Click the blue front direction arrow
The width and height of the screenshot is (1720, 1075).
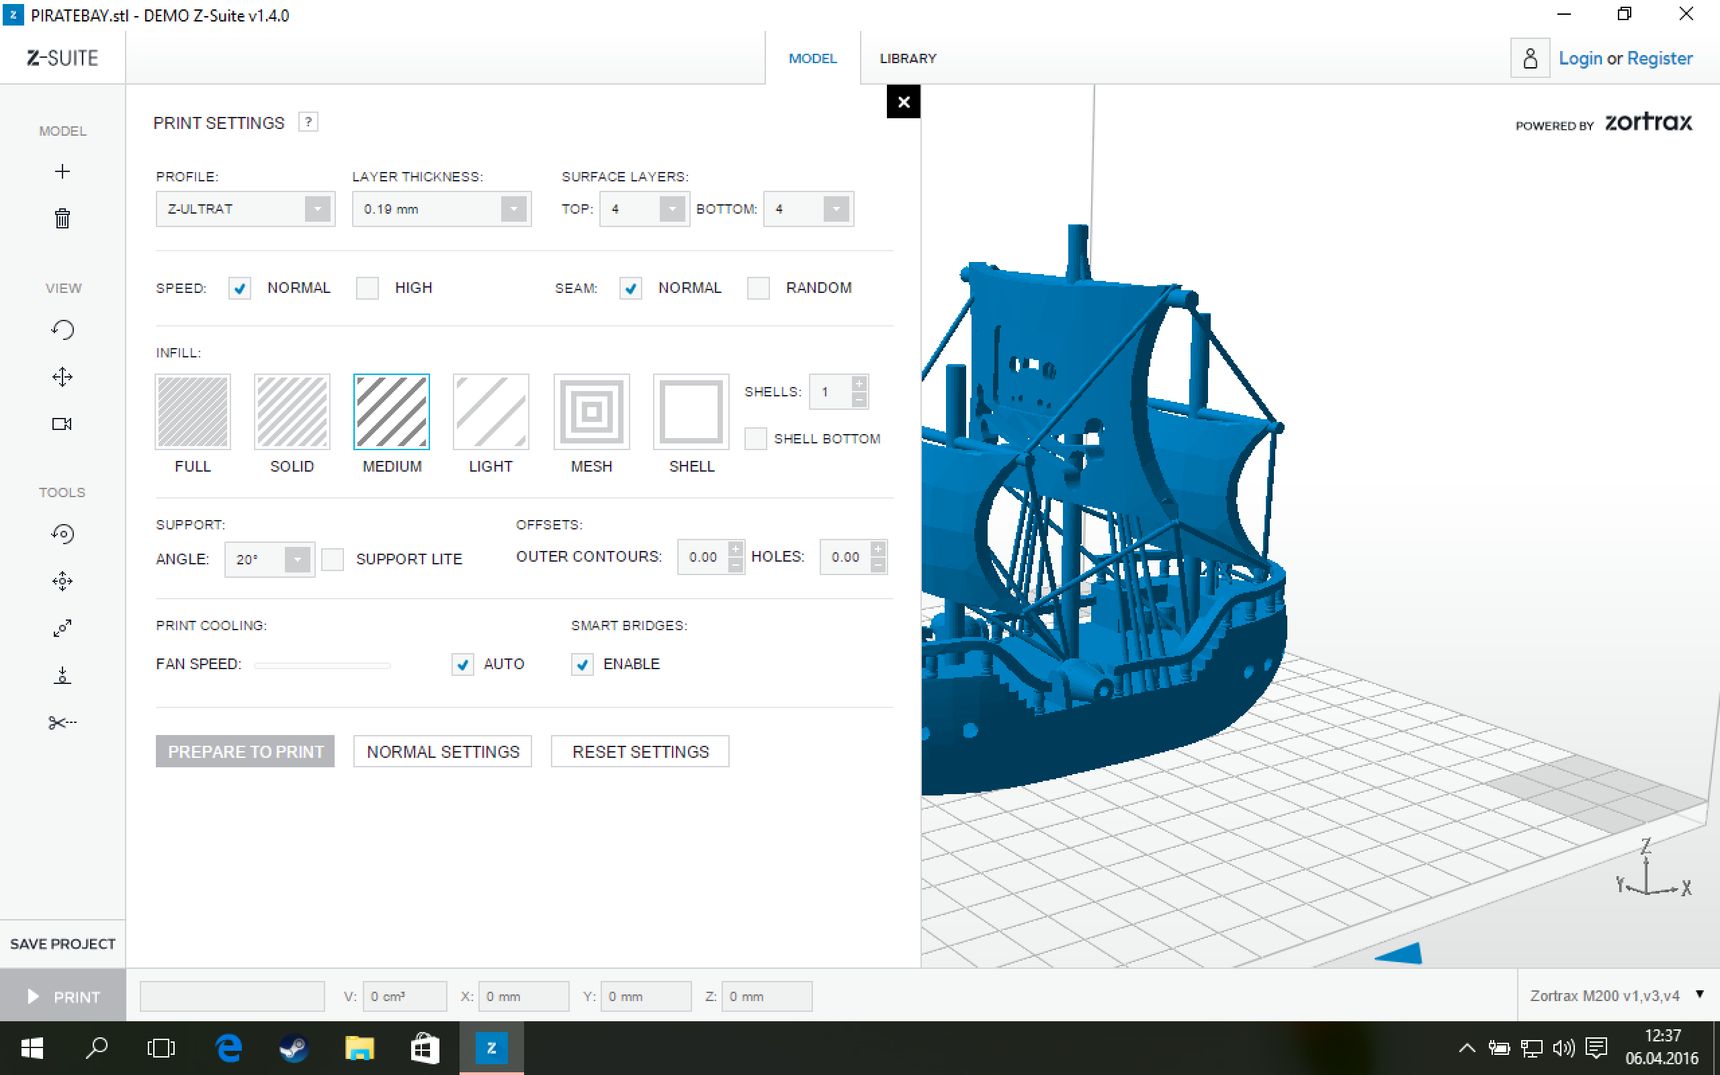(x=1399, y=953)
